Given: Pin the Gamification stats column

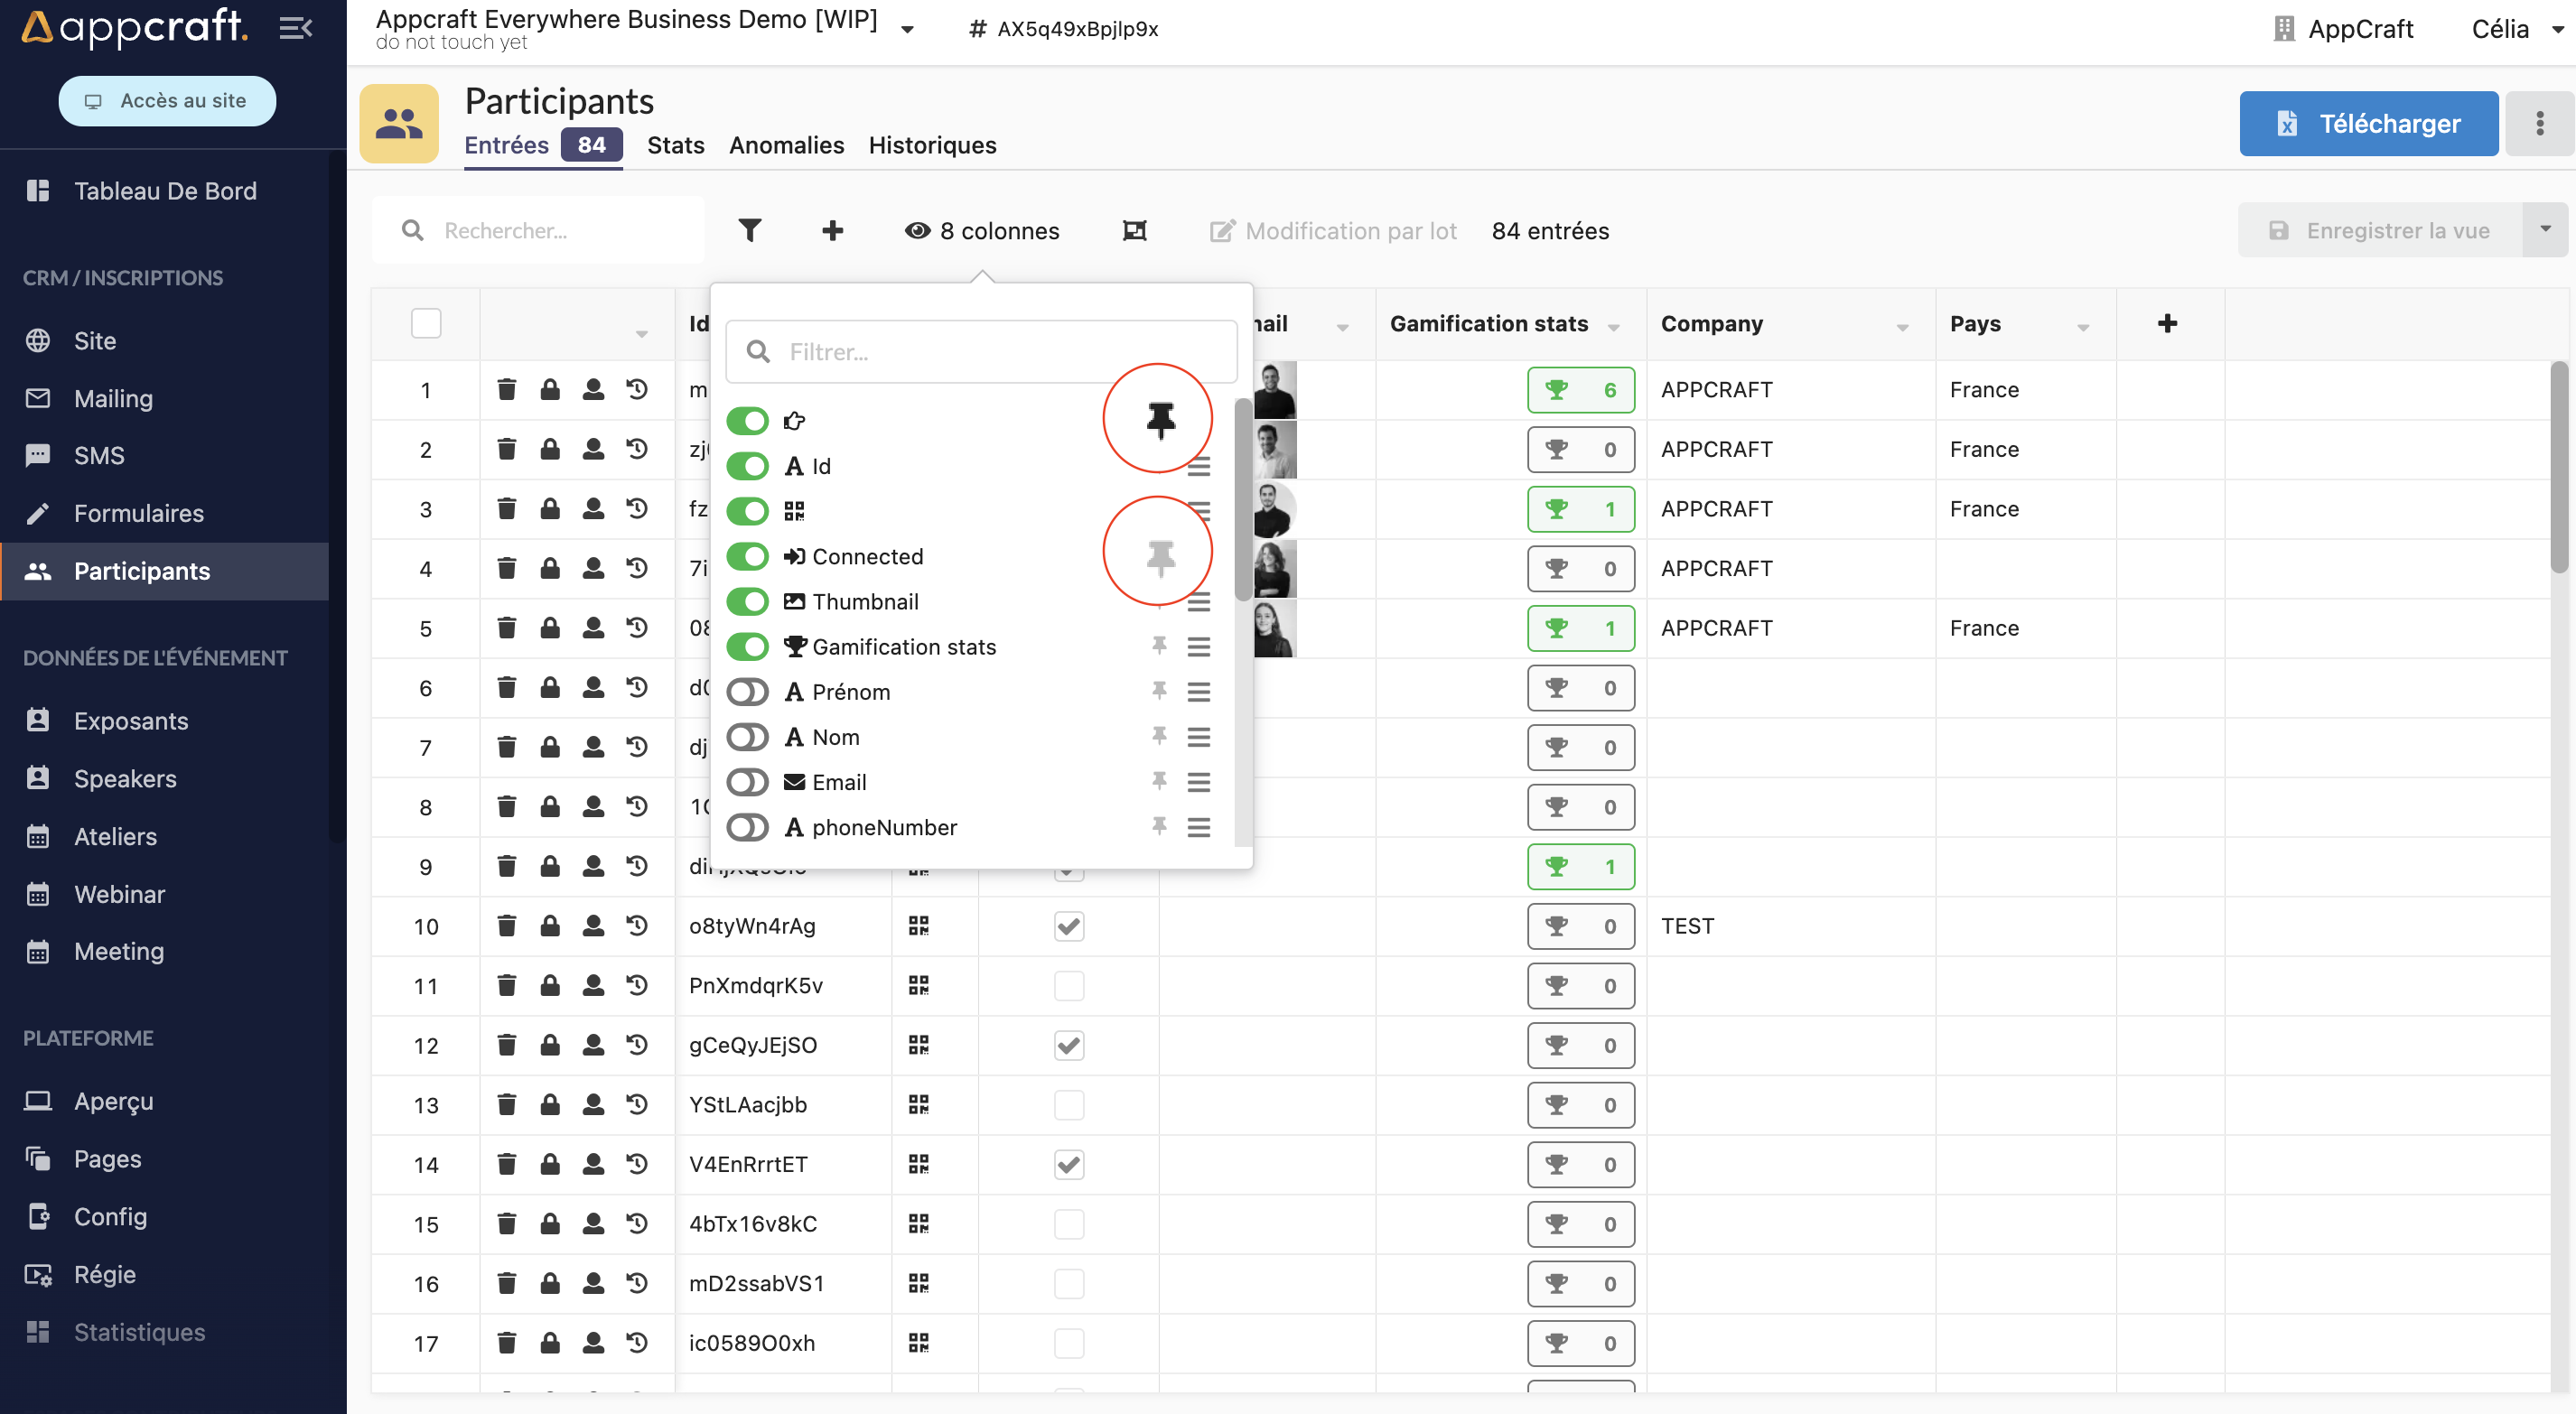Looking at the screenshot, I should point(1158,646).
